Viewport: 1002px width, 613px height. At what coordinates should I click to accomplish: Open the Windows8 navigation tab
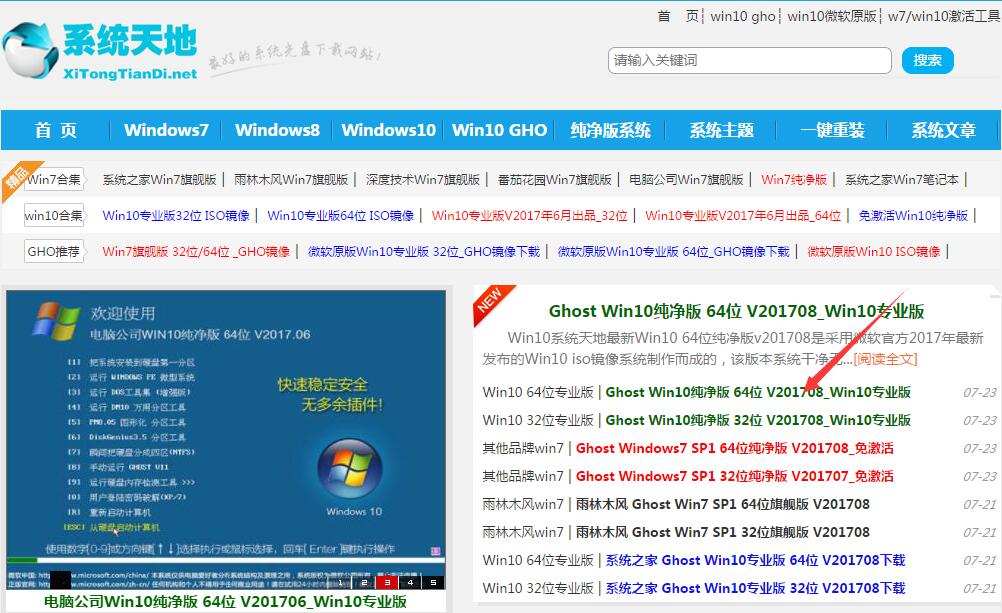point(277,130)
